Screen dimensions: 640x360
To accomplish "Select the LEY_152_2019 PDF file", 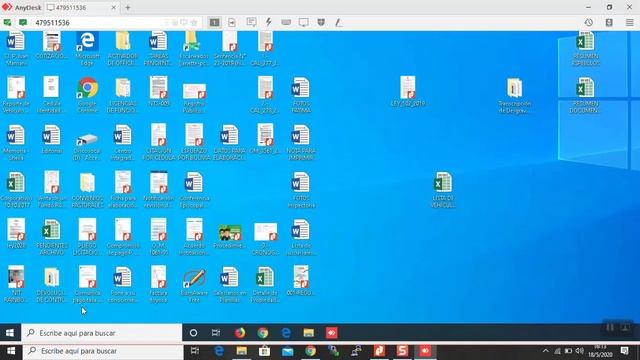I will pos(408,91).
